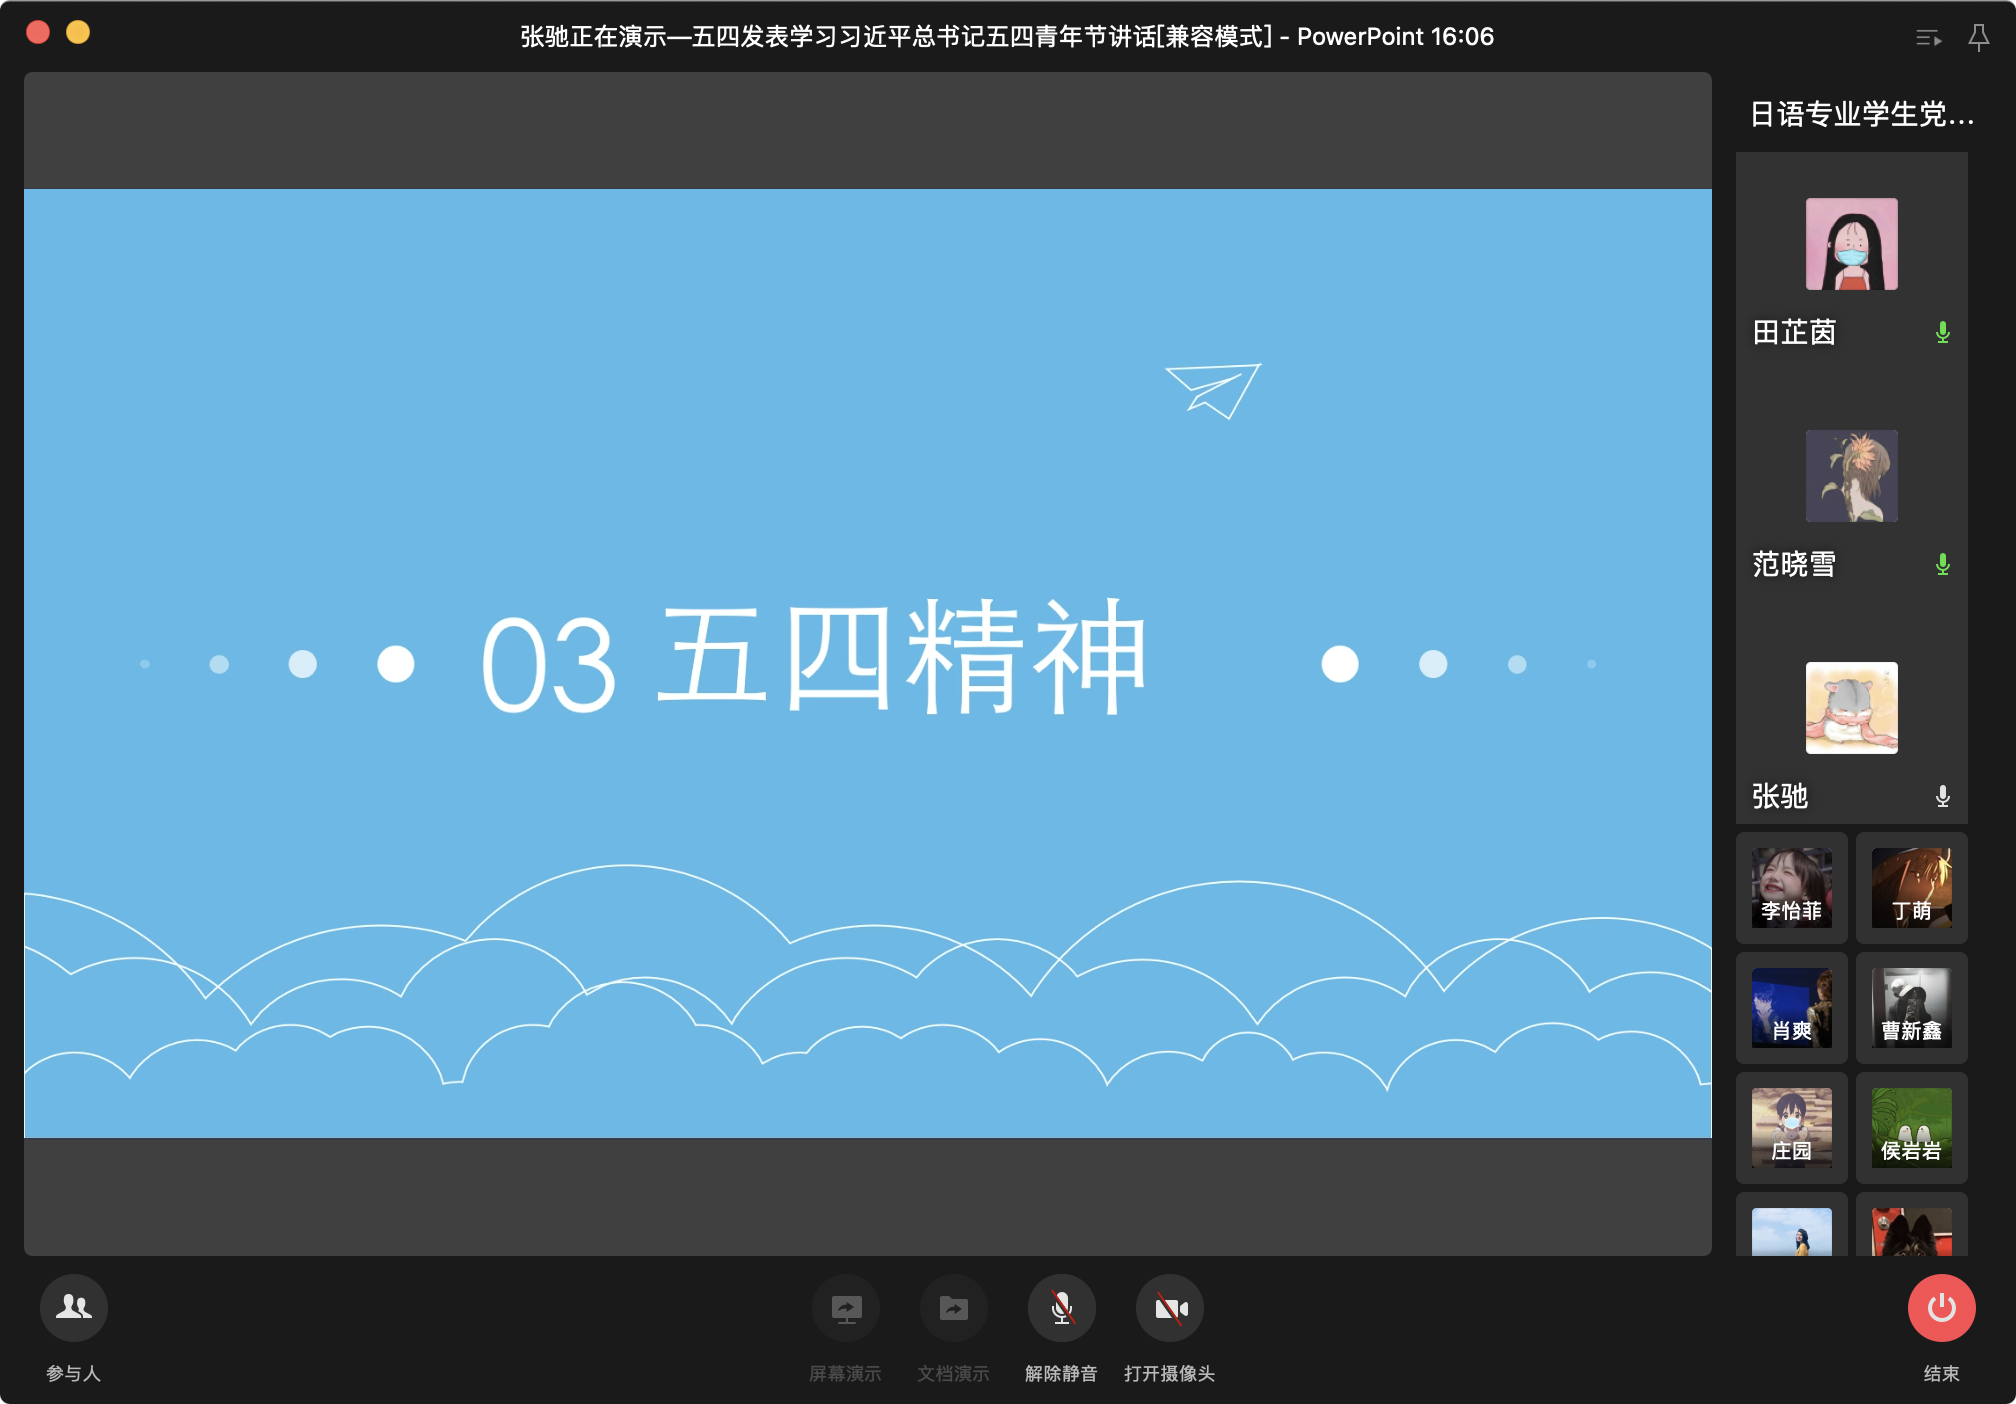Open the participants list icon
The width and height of the screenshot is (2016, 1404).
click(x=73, y=1308)
